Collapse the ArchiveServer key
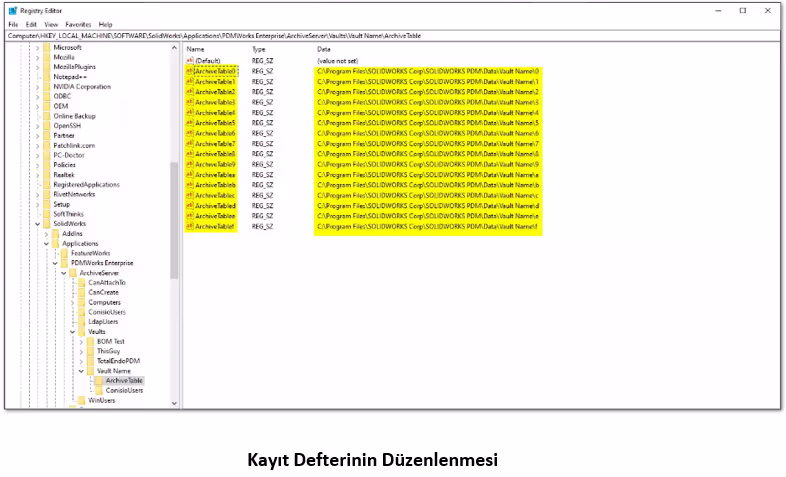This screenshot has height=477, width=786. tap(64, 273)
